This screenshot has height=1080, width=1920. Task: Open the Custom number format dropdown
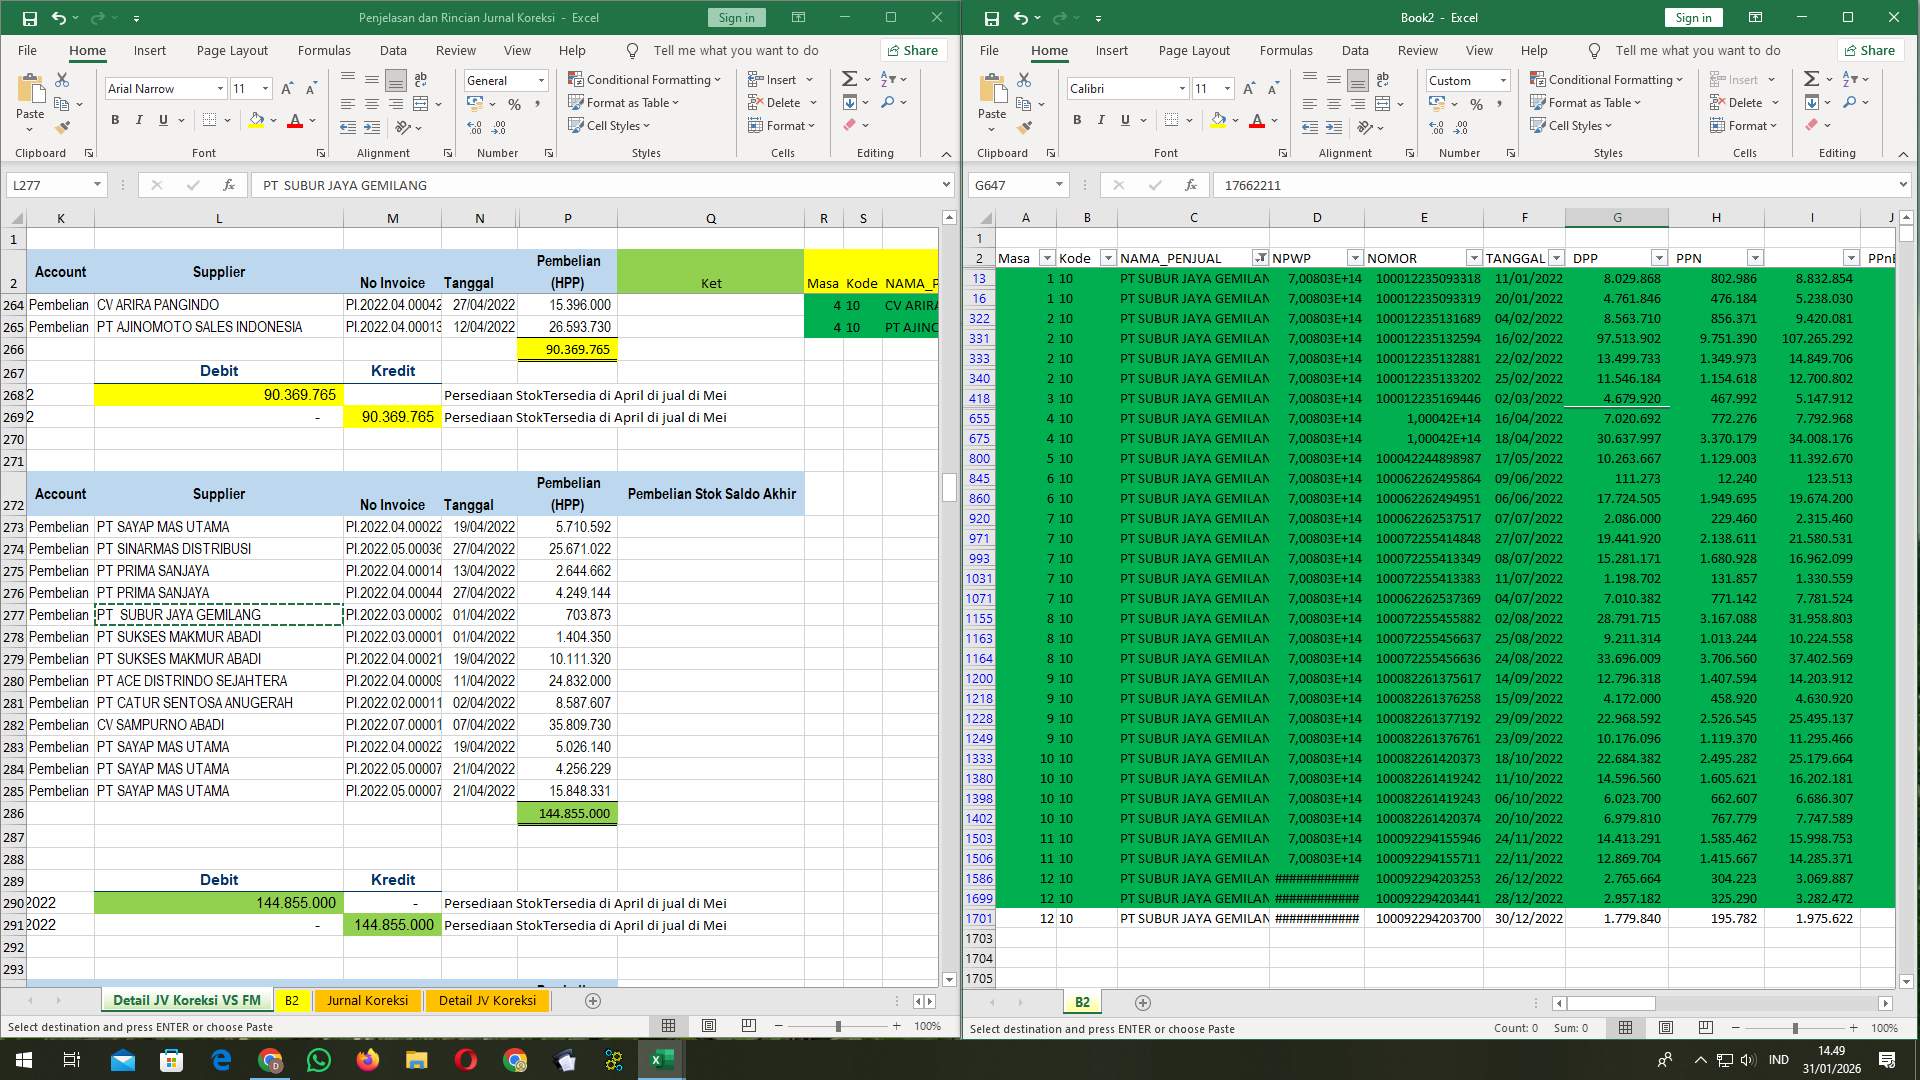(1502, 80)
